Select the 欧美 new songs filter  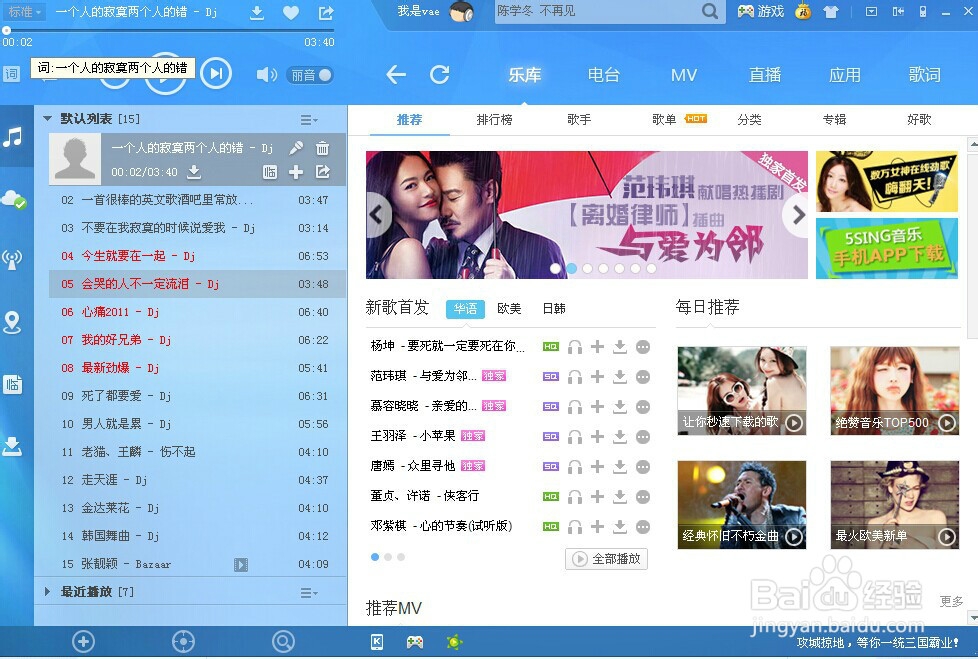tap(509, 309)
